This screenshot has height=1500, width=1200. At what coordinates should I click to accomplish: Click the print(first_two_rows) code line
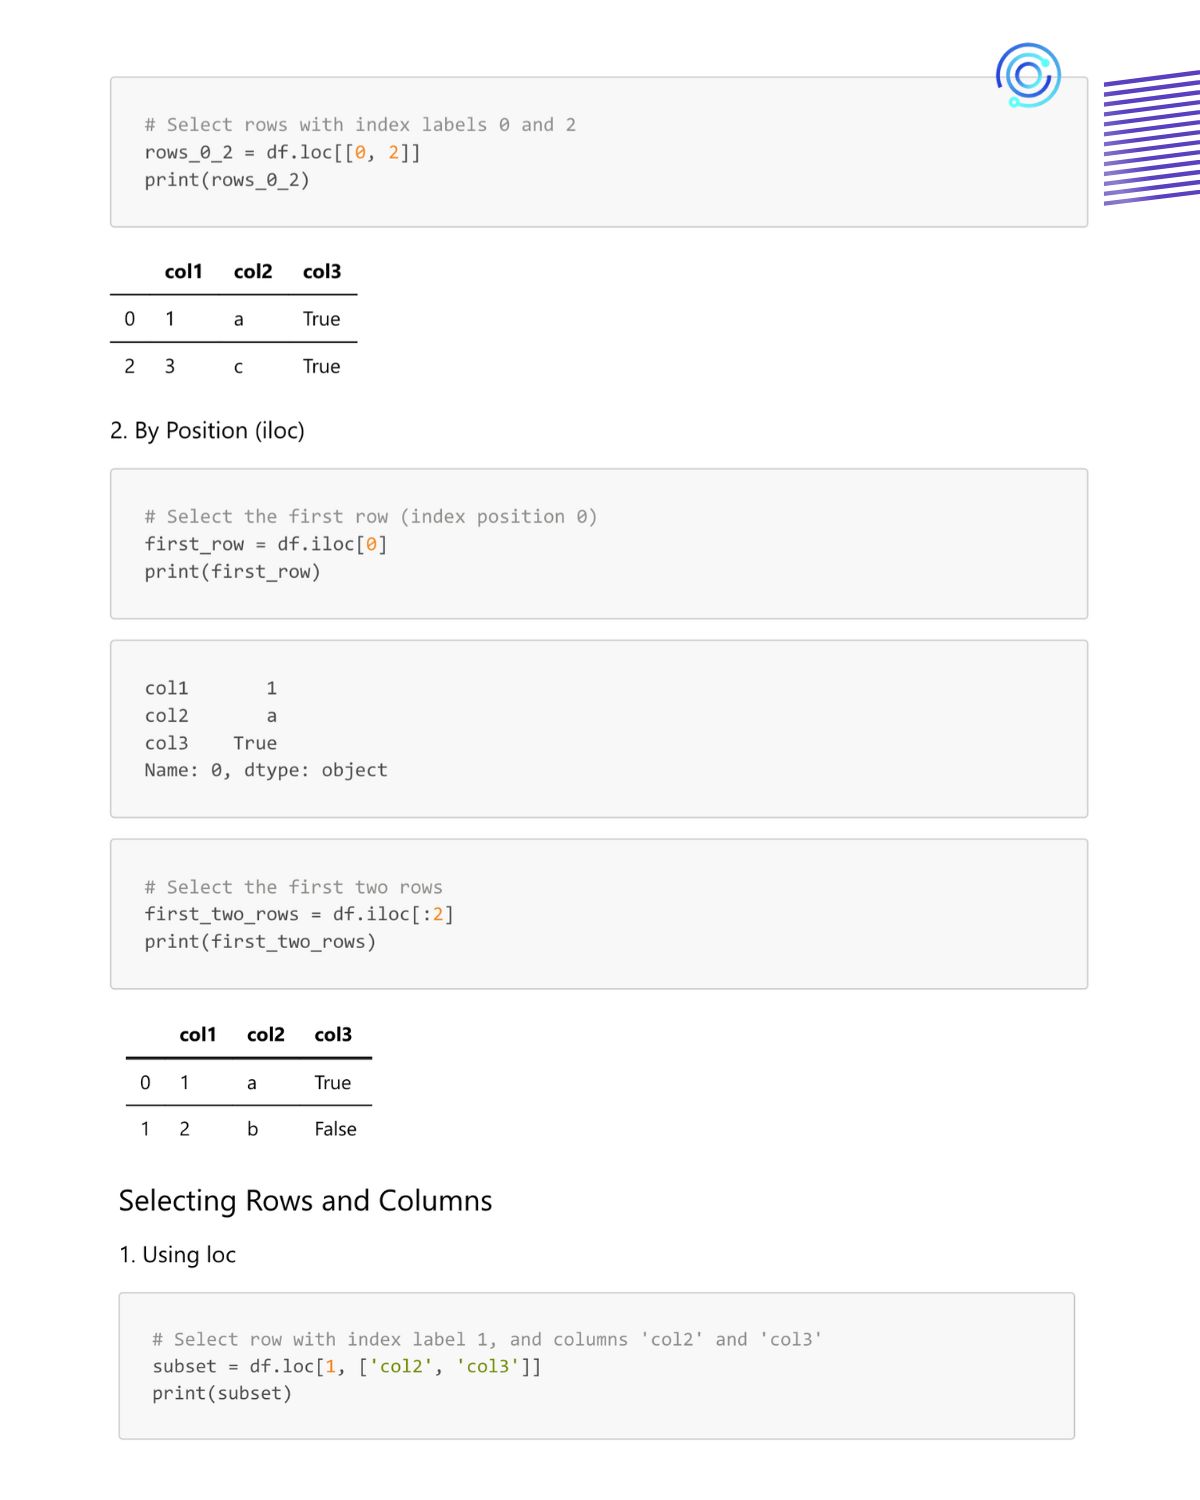(x=260, y=941)
